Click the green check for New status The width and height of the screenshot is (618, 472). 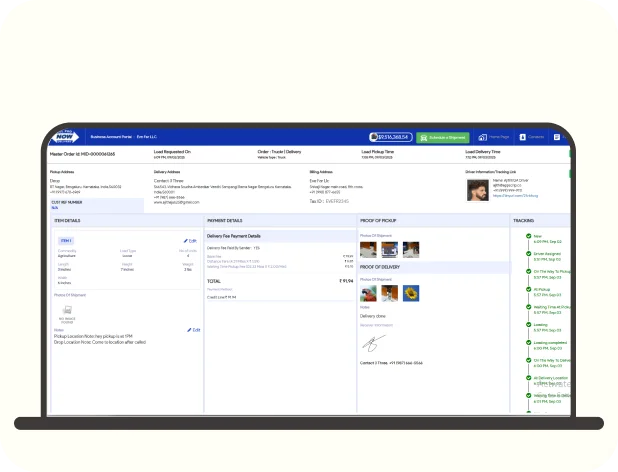click(x=526, y=237)
